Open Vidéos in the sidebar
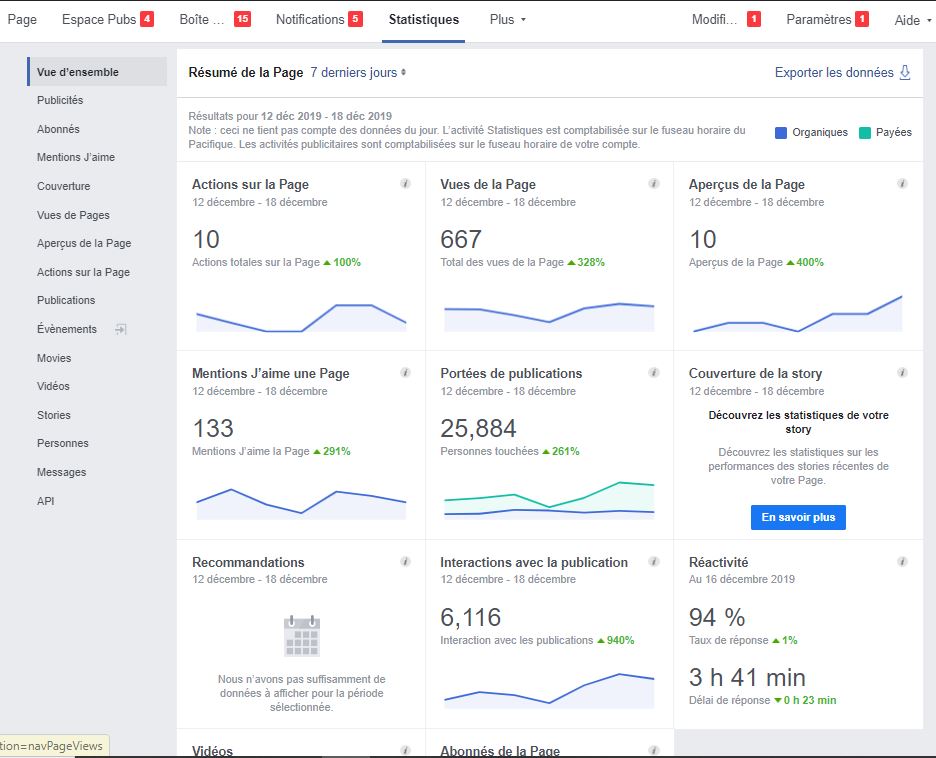Image resolution: width=936 pixels, height=758 pixels. coord(53,386)
